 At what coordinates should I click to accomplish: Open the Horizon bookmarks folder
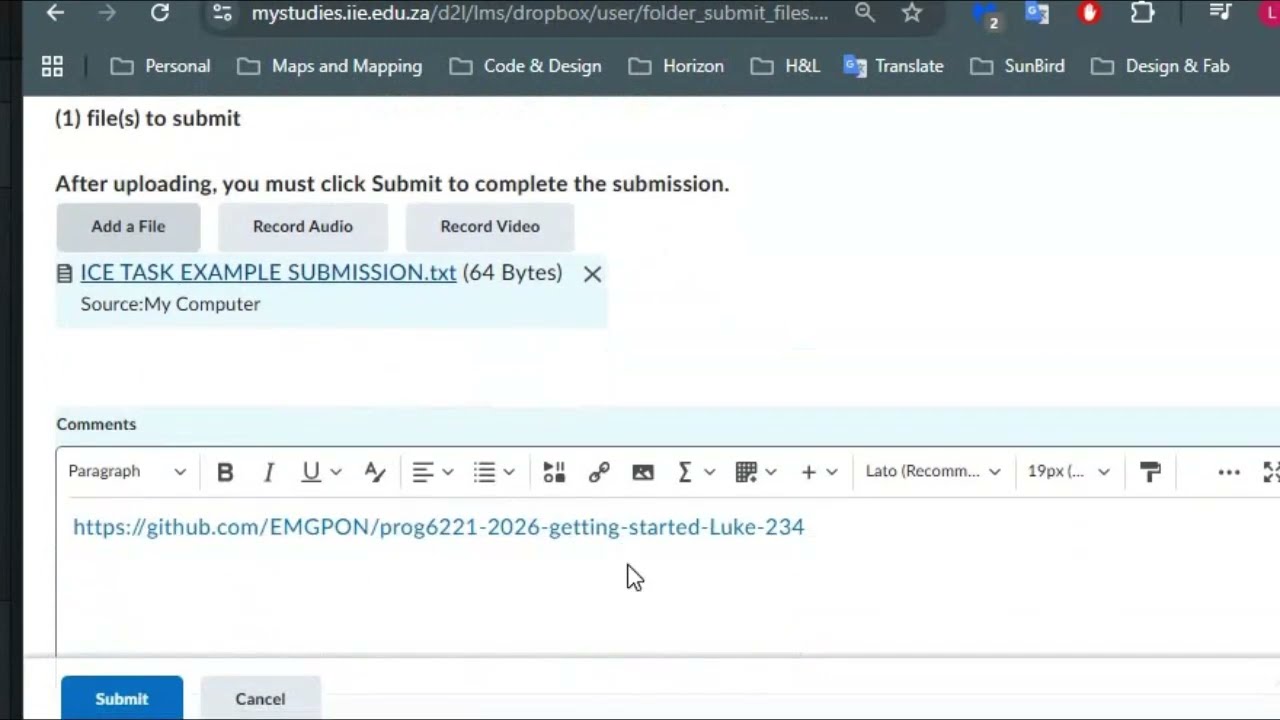tap(676, 66)
